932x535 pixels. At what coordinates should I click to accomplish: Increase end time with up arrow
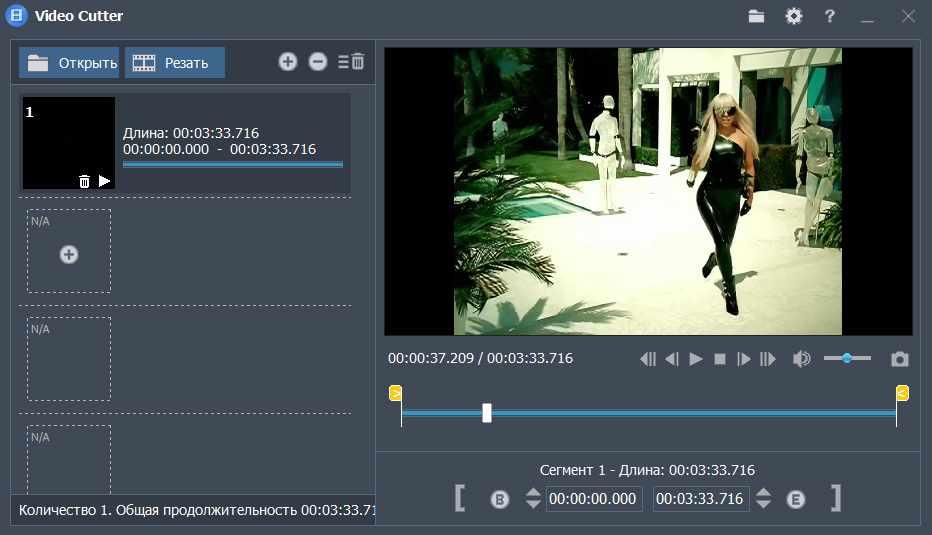tap(764, 492)
